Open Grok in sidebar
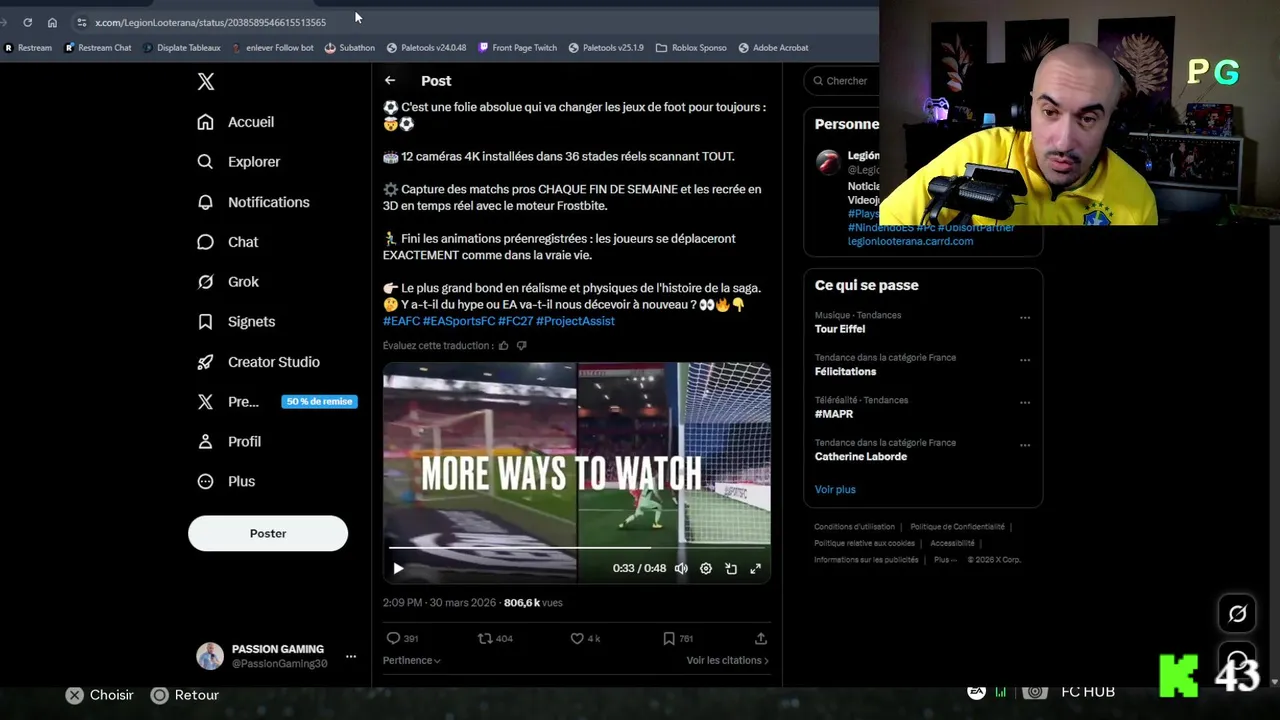 [228, 282]
